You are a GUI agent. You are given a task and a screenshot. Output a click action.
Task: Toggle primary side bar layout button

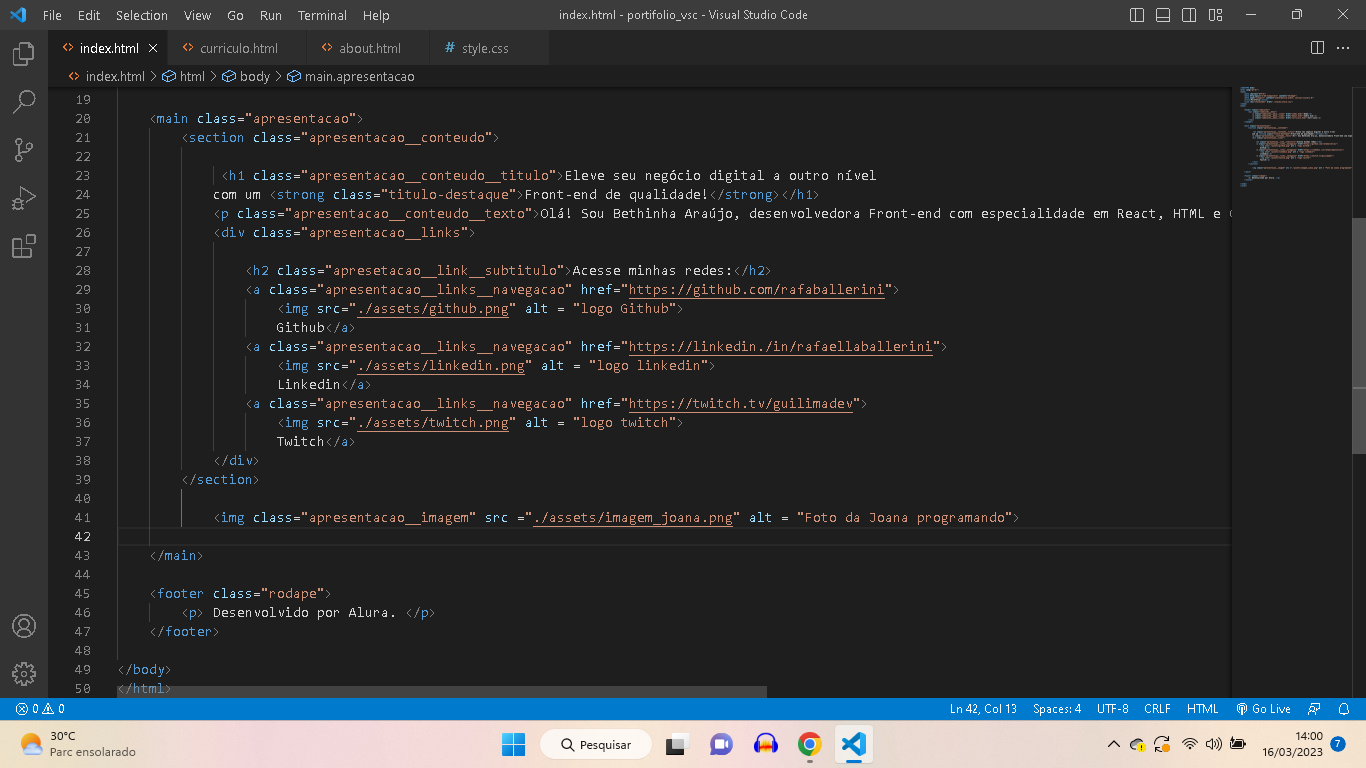[x=1137, y=15]
